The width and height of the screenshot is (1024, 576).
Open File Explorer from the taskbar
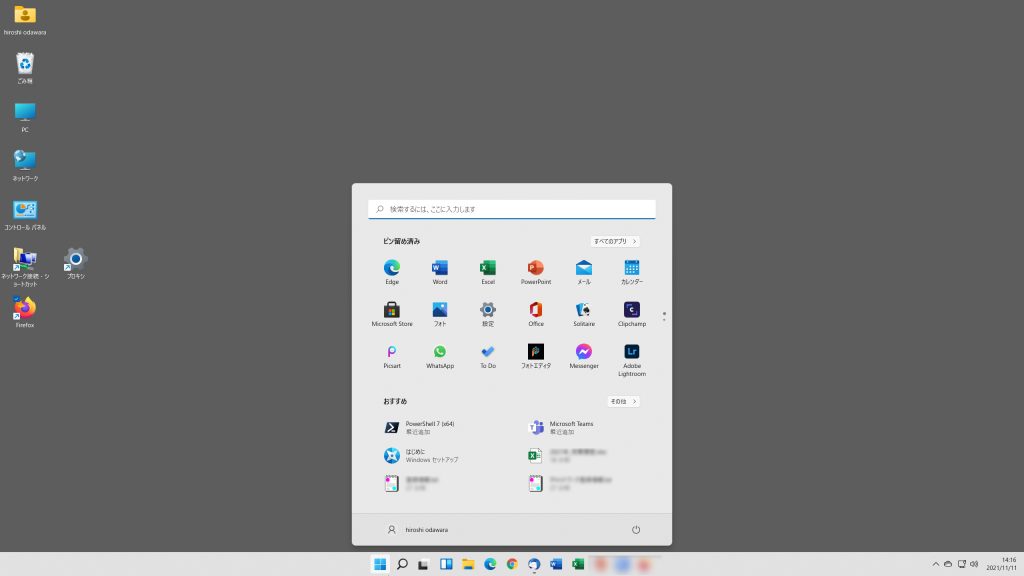click(x=467, y=564)
